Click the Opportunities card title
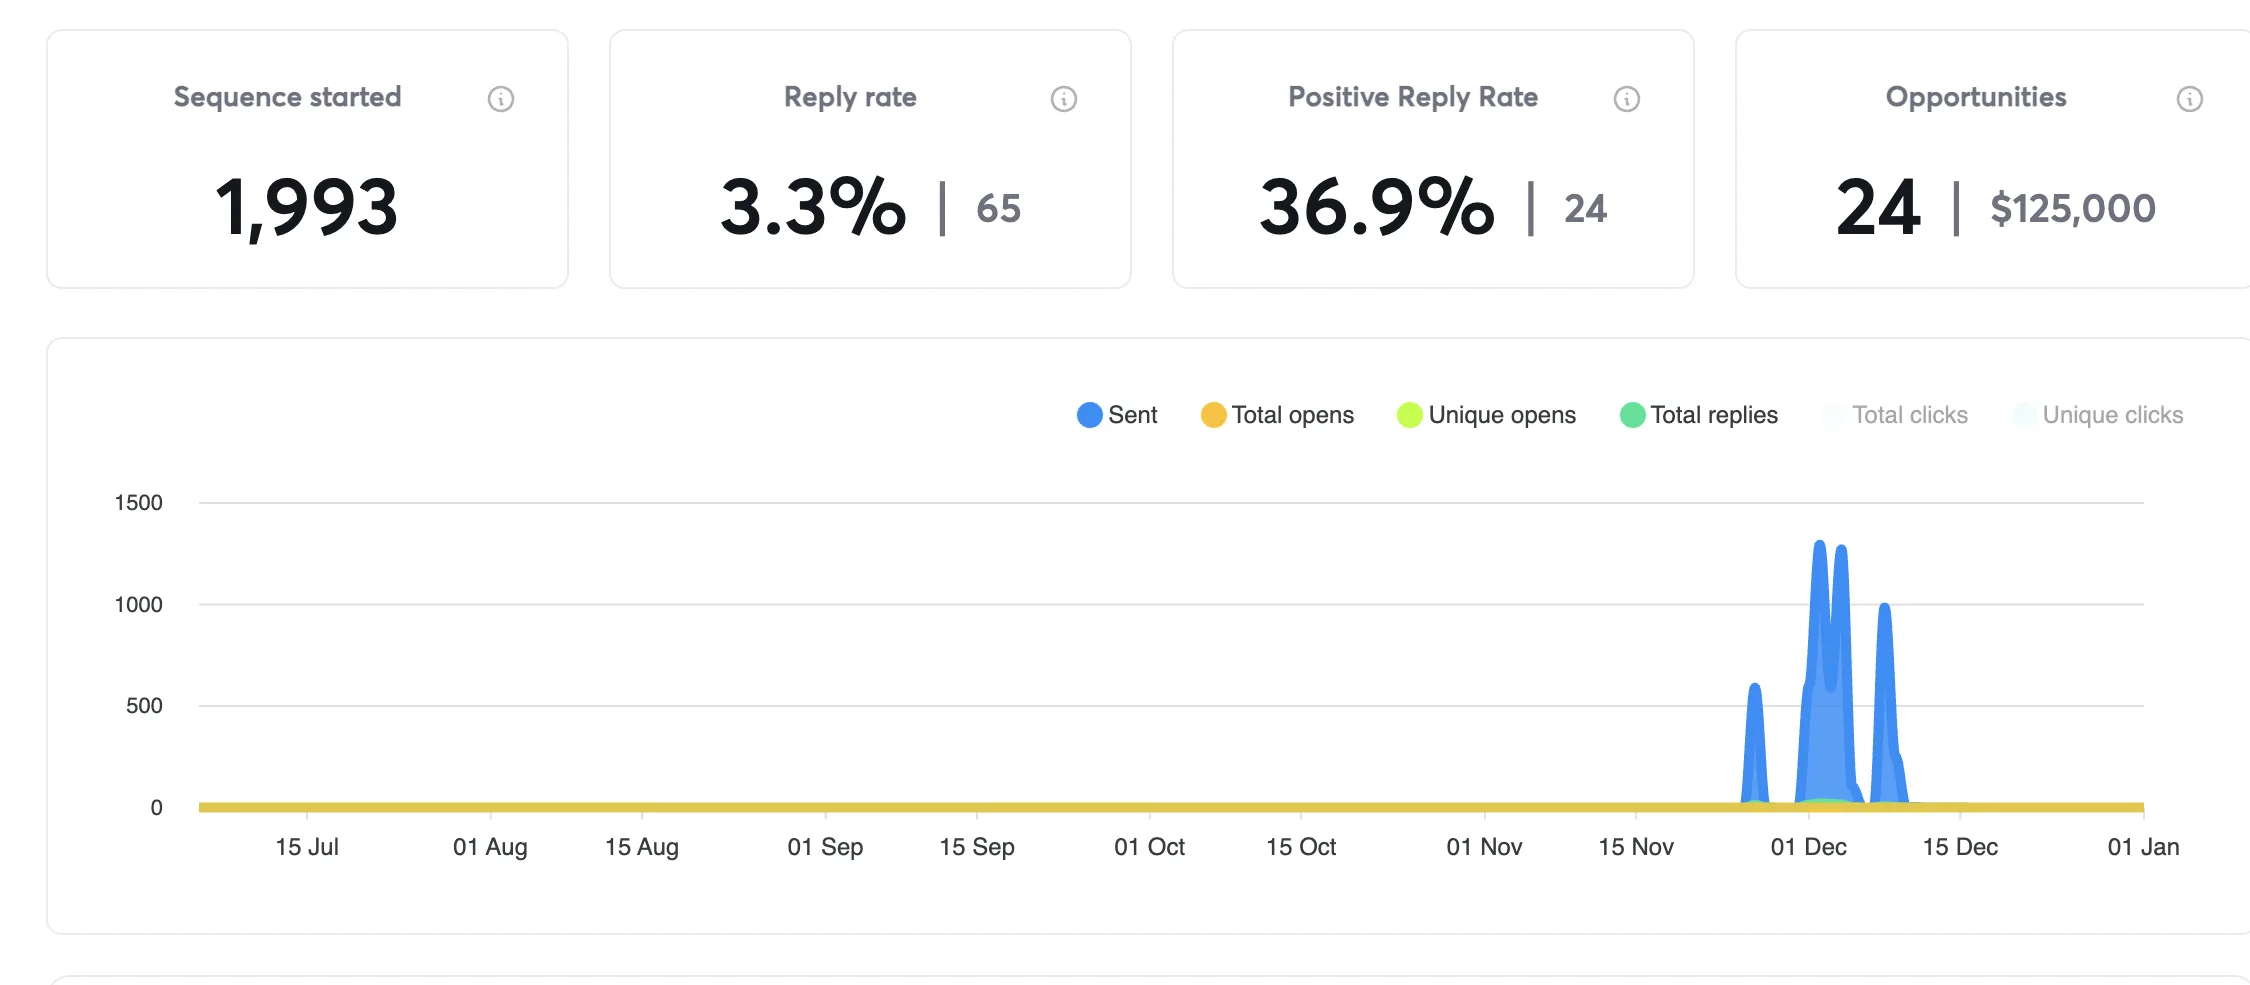This screenshot has height=985, width=2250. [x=1976, y=97]
